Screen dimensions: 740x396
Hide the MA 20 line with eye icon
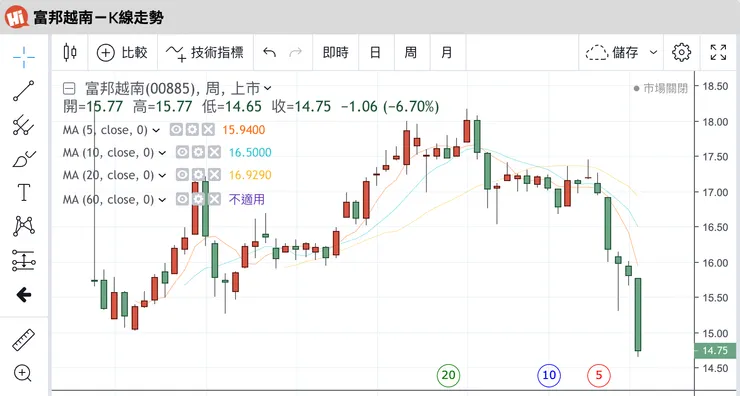tap(182, 175)
